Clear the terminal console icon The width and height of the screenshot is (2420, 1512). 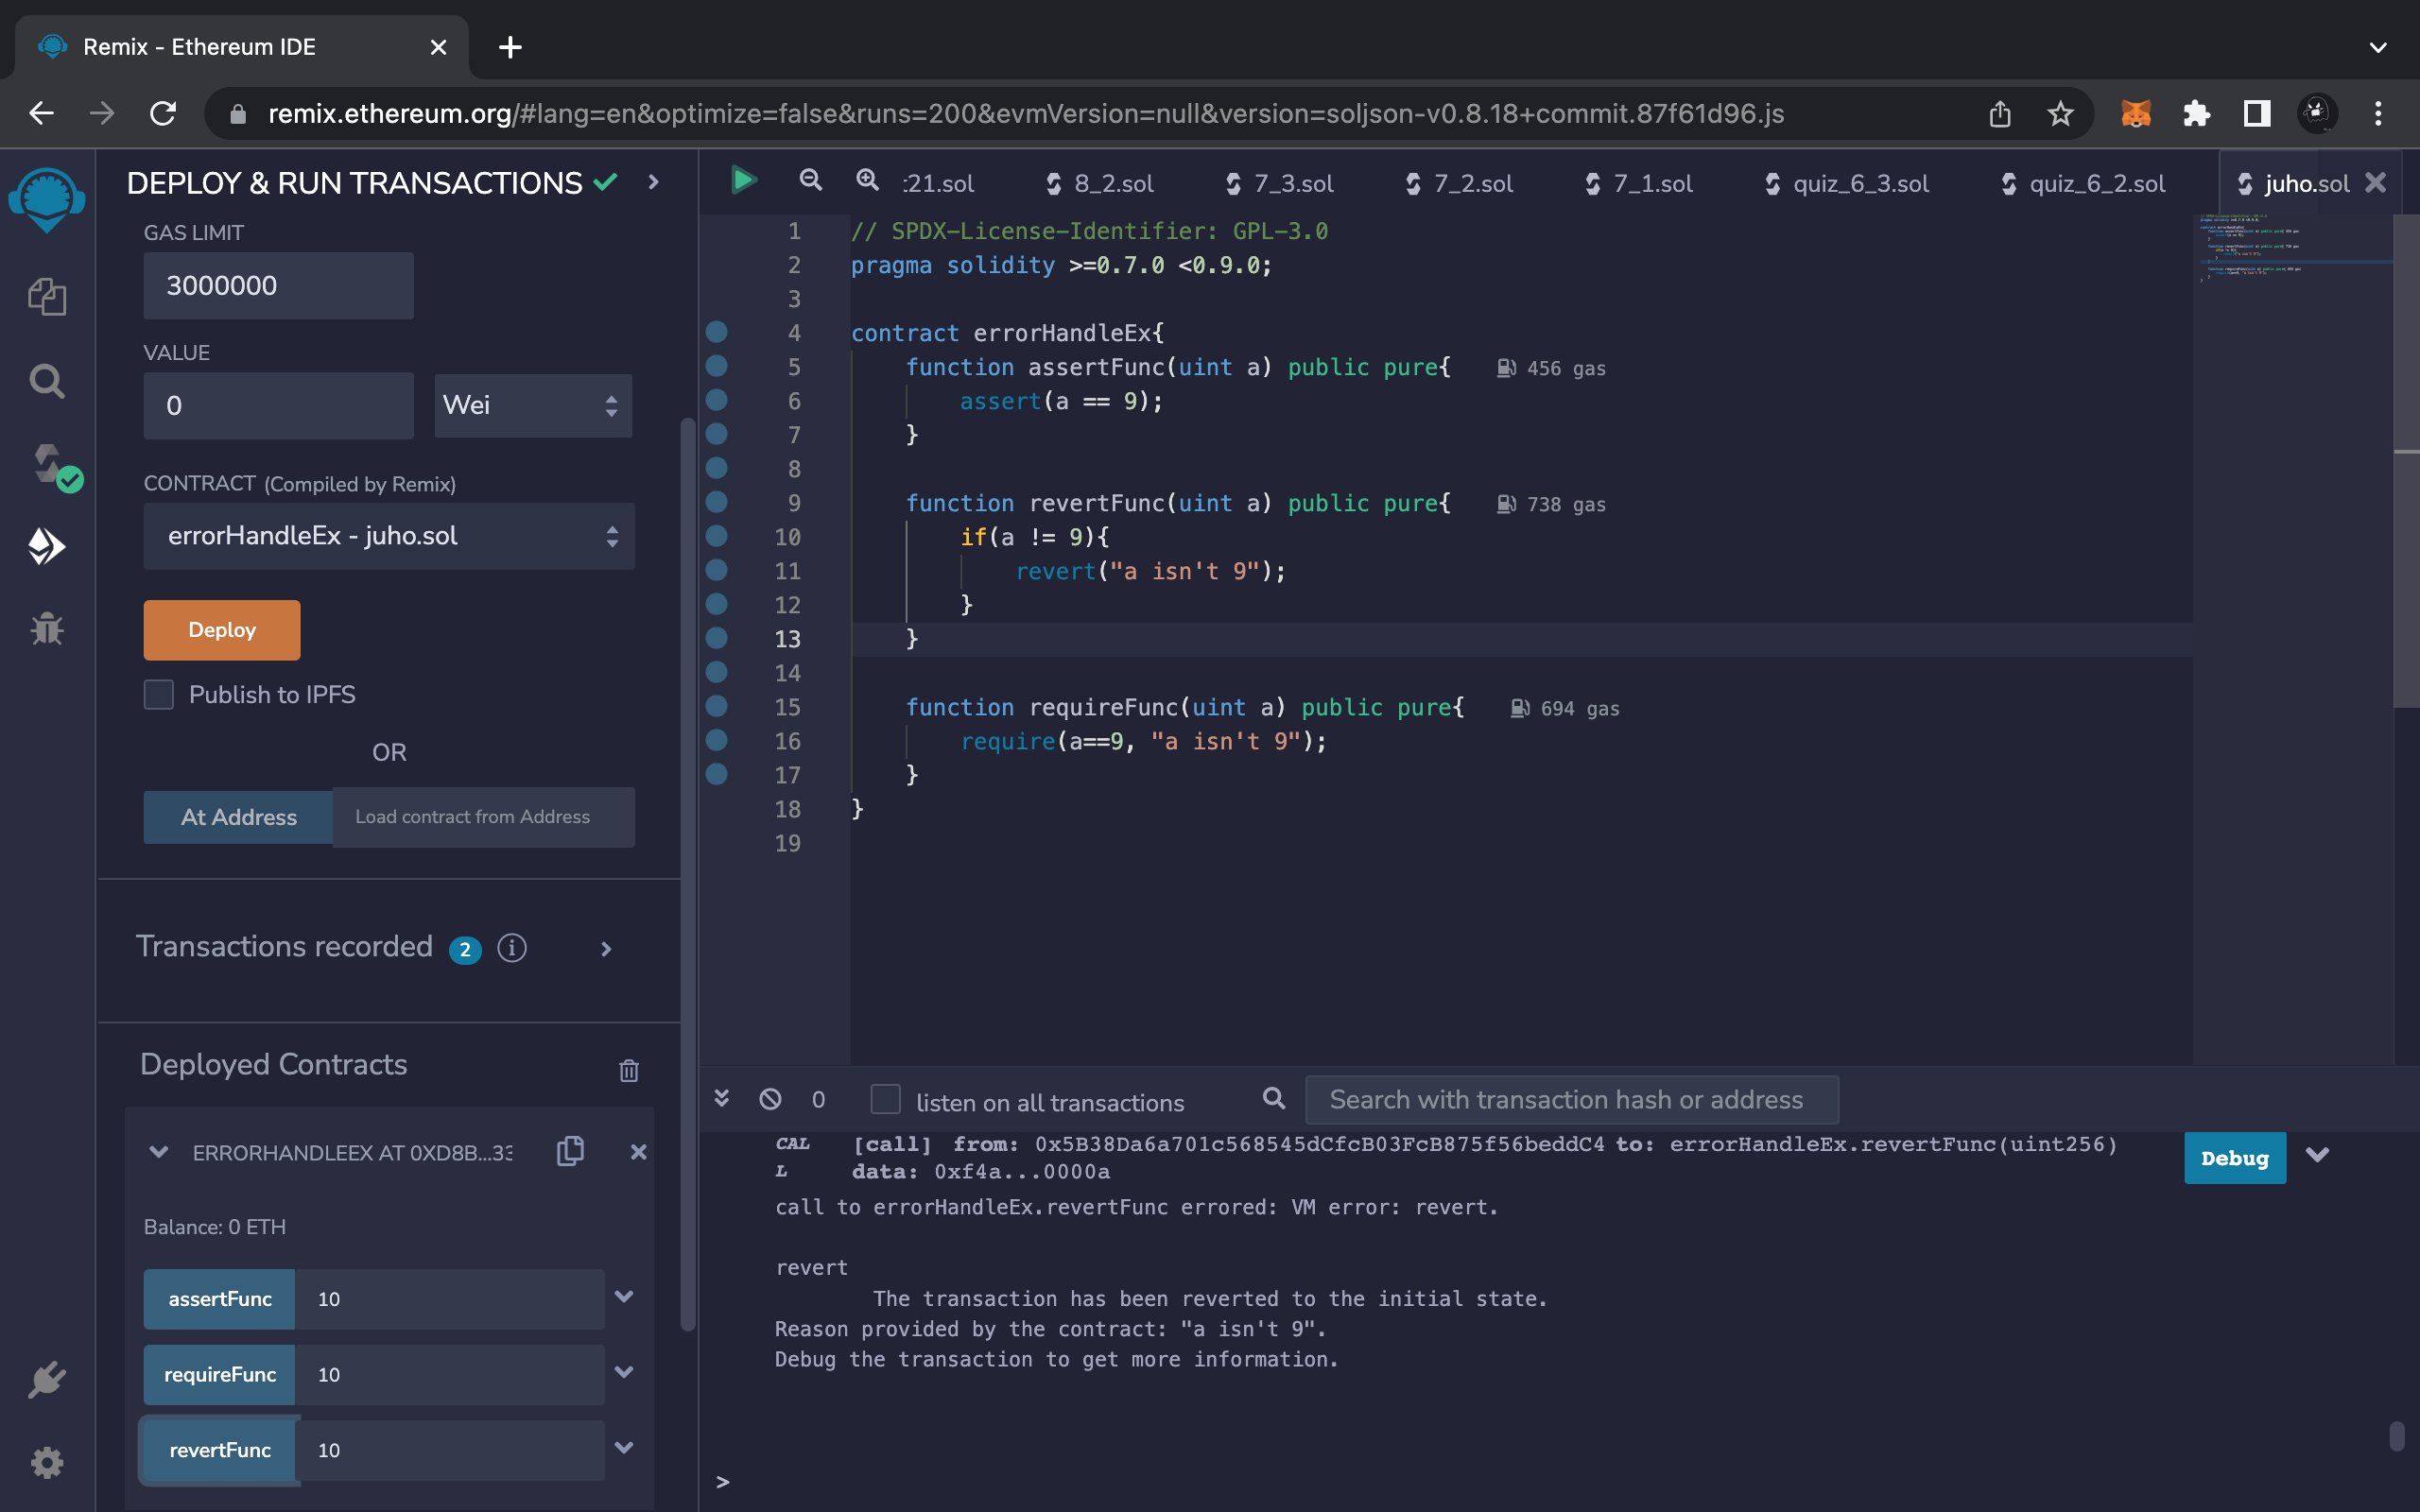click(770, 1099)
